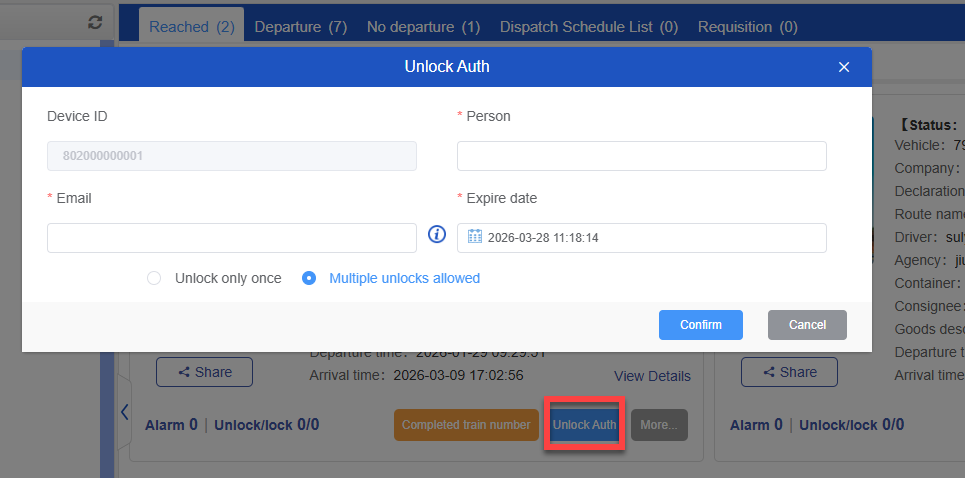Image resolution: width=965 pixels, height=478 pixels.
Task: Click the refresh icon in the left panel
Action: tap(95, 21)
